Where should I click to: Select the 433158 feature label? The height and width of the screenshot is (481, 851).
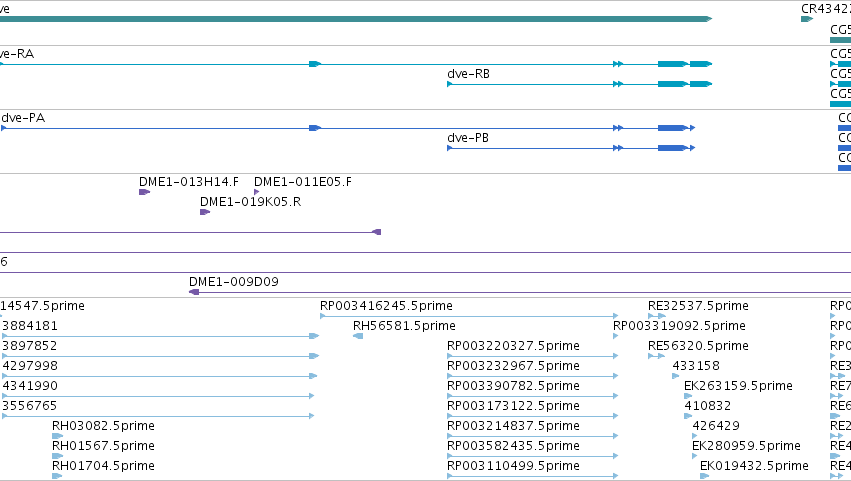pyautogui.click(x=696, y=366)
